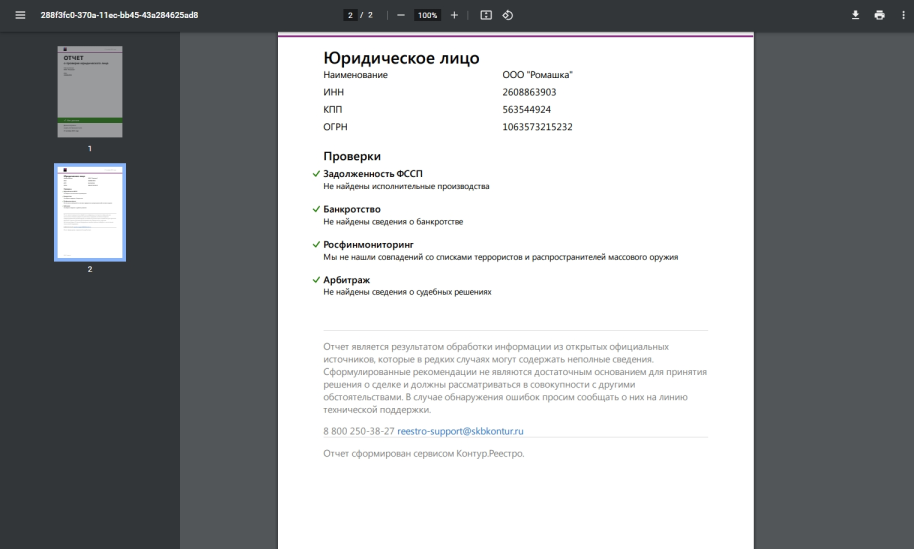The image size is (914, 549).
Task: Rotate the document counterclockwise
Action: coord(508,15)
